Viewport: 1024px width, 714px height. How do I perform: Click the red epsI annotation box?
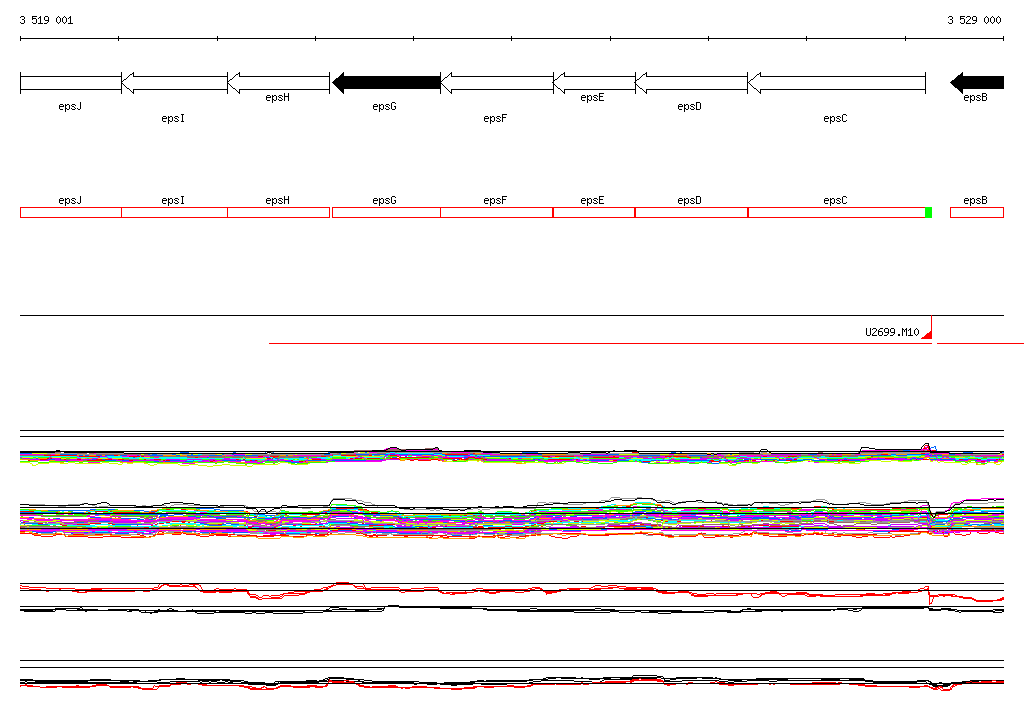(174, 212)
